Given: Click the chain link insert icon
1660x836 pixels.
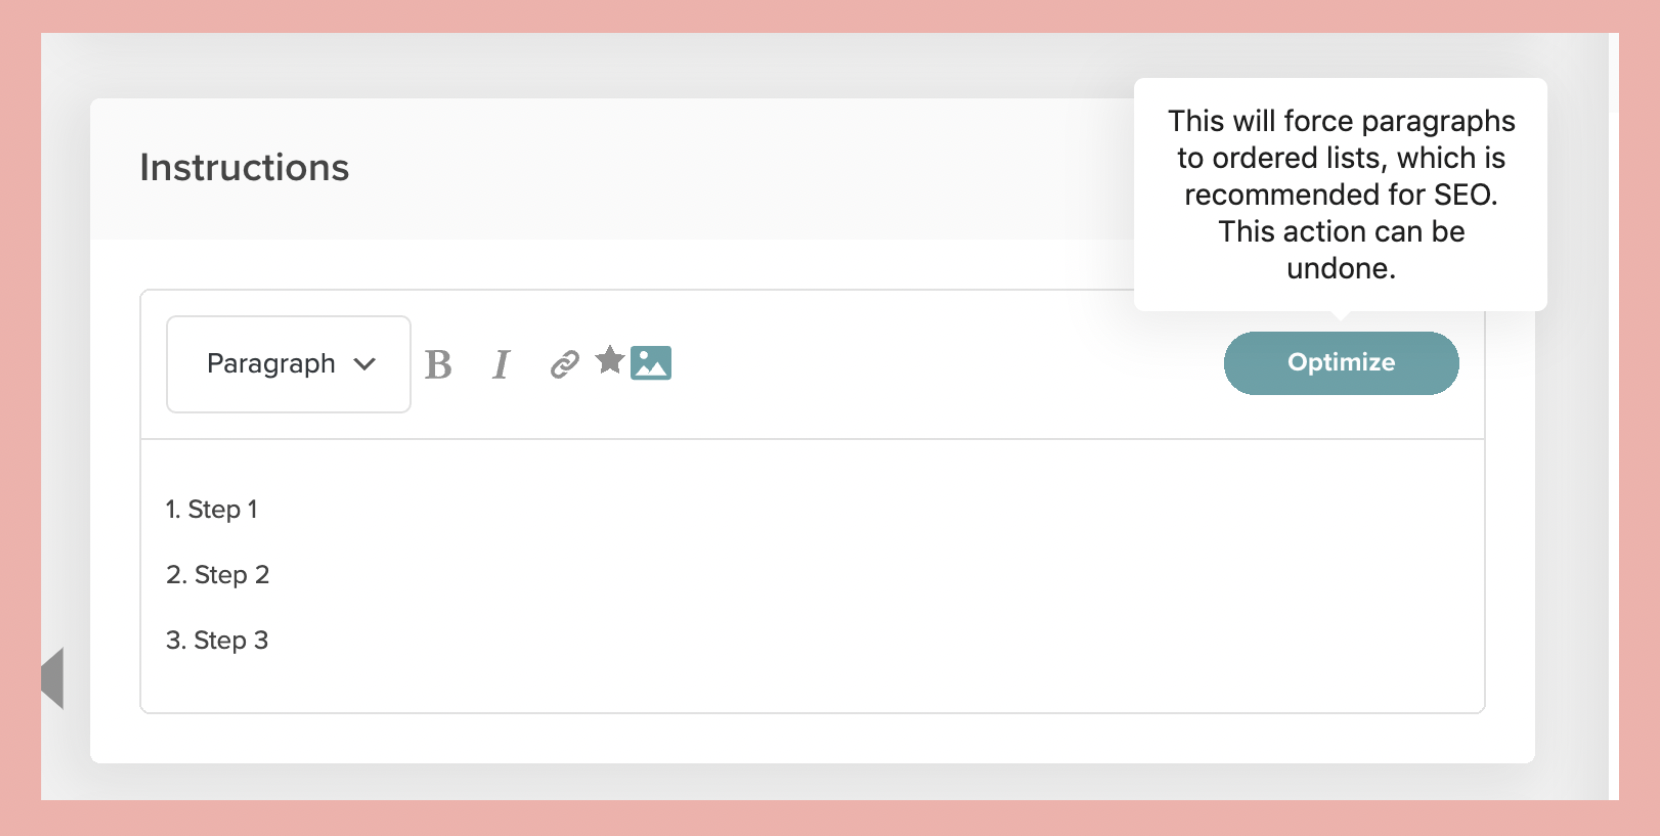Looking at the screenshot, I should click(x=564, y=364).
